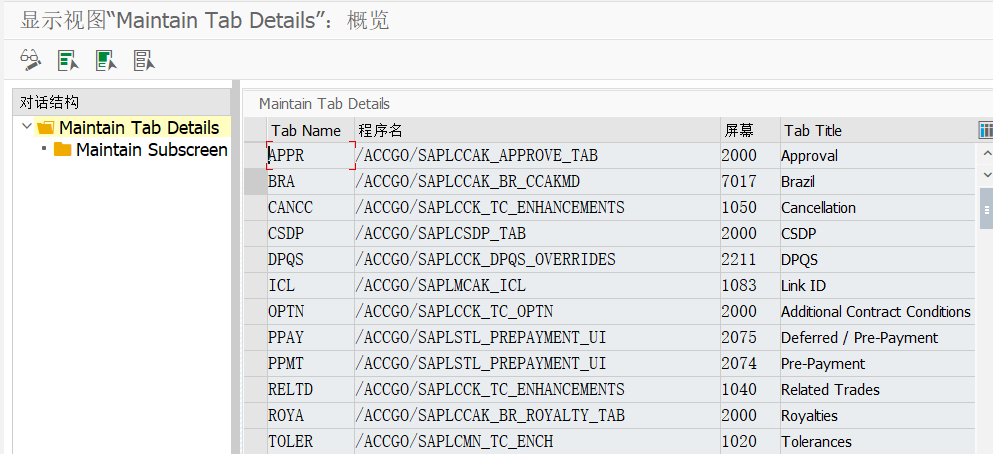Click the APPR tab name field
The height and width of the screenshot is (454, 993).
(310, 156)
